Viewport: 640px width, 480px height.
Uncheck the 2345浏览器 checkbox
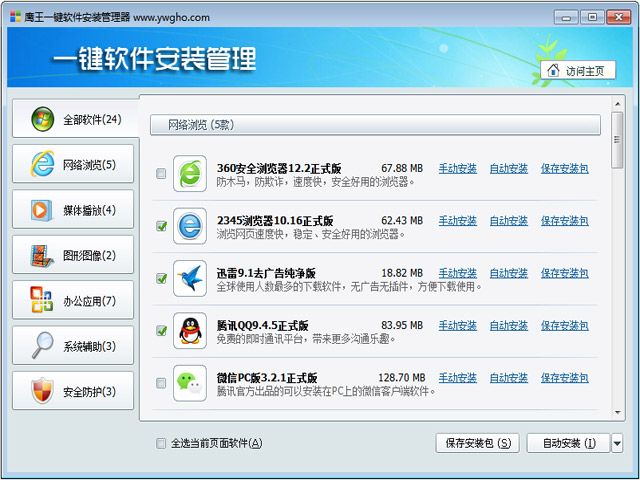pyautogui.click(x=161, y=226)
